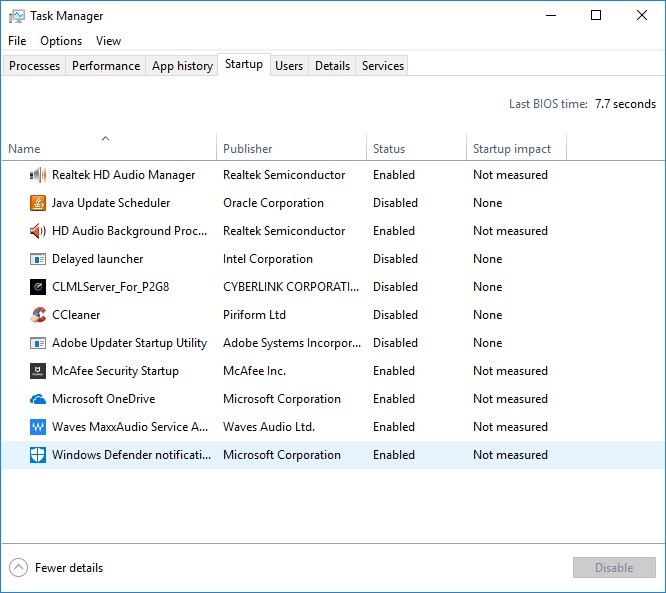The height and width of the screenshot is (593, 666).
Task: Click Enabled status in Microsoft OneDrive row
Action: point(394,399)
